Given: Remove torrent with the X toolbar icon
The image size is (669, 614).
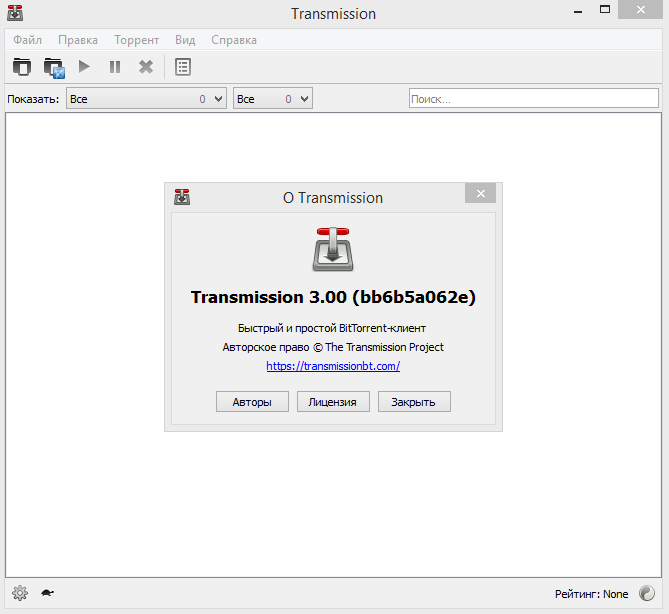Looking at the screenshot, I should click(x=146, y=67).
